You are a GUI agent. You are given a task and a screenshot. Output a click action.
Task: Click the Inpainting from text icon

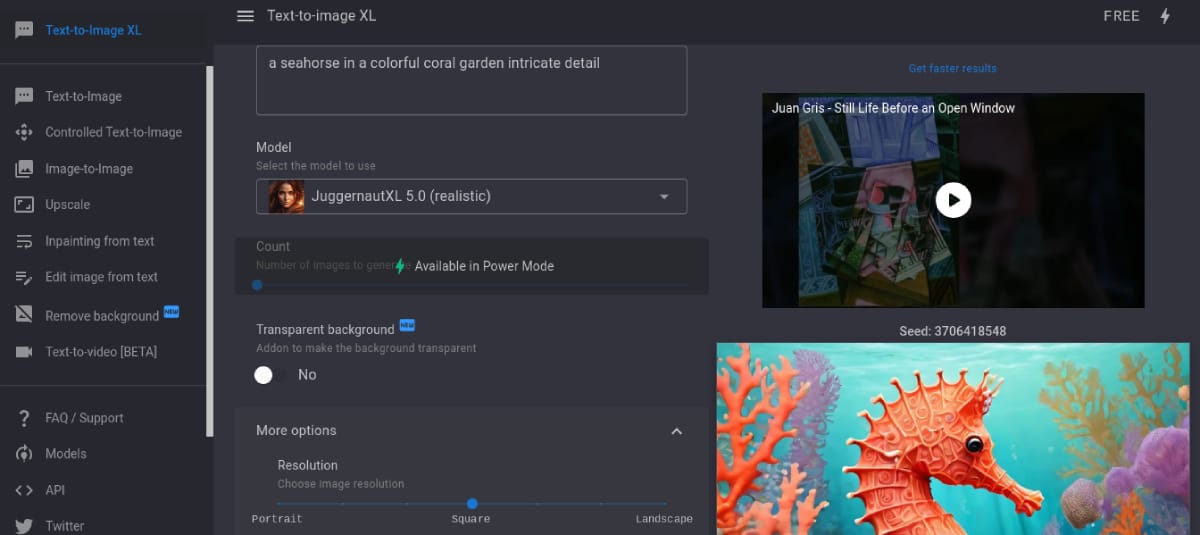(x=24, y=241)
